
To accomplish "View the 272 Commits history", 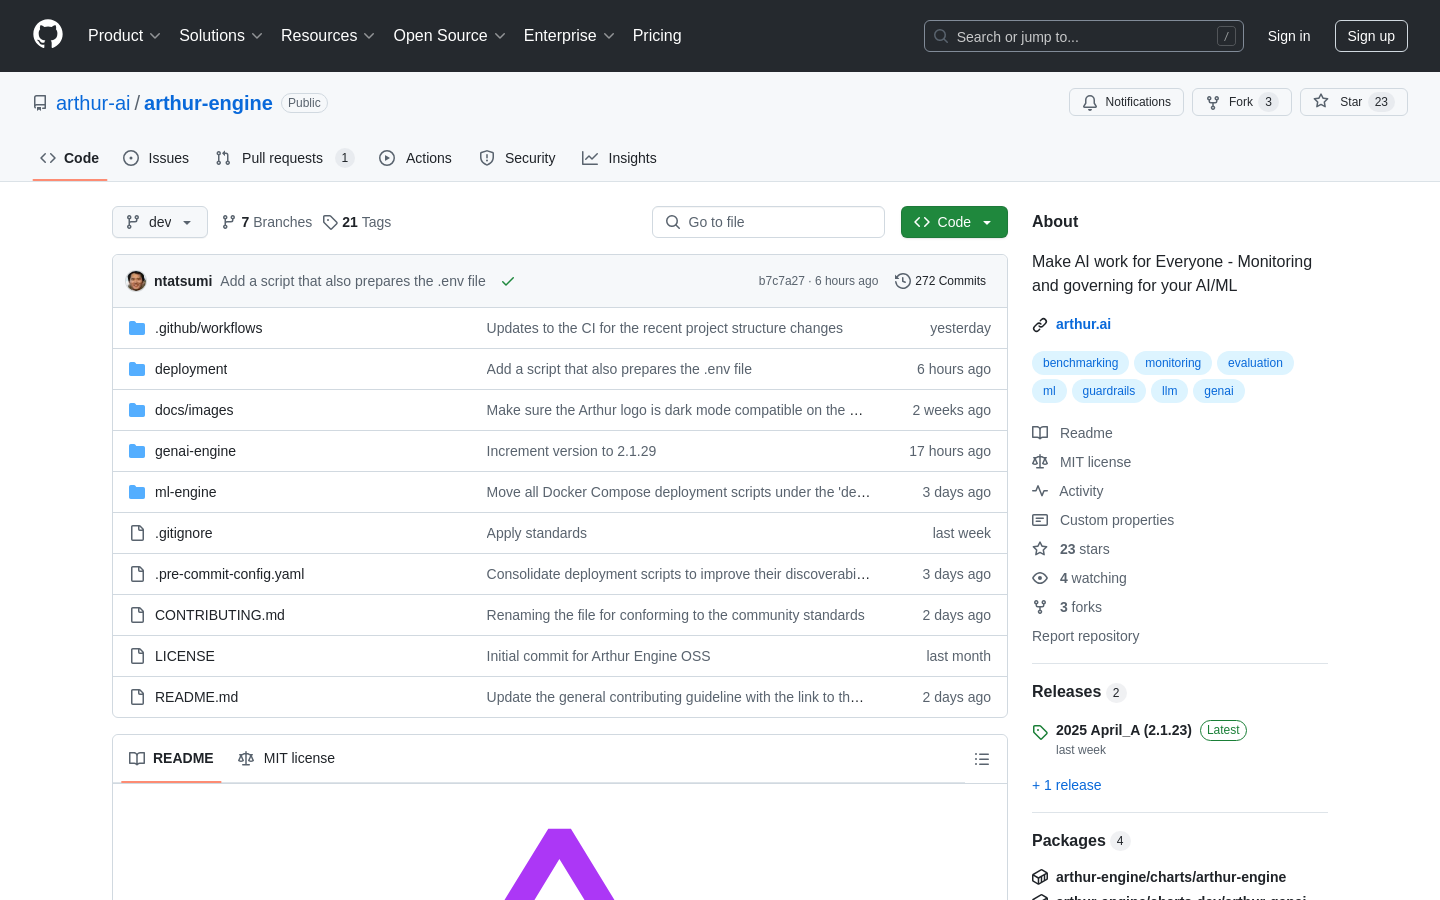I will coord(940,281).
